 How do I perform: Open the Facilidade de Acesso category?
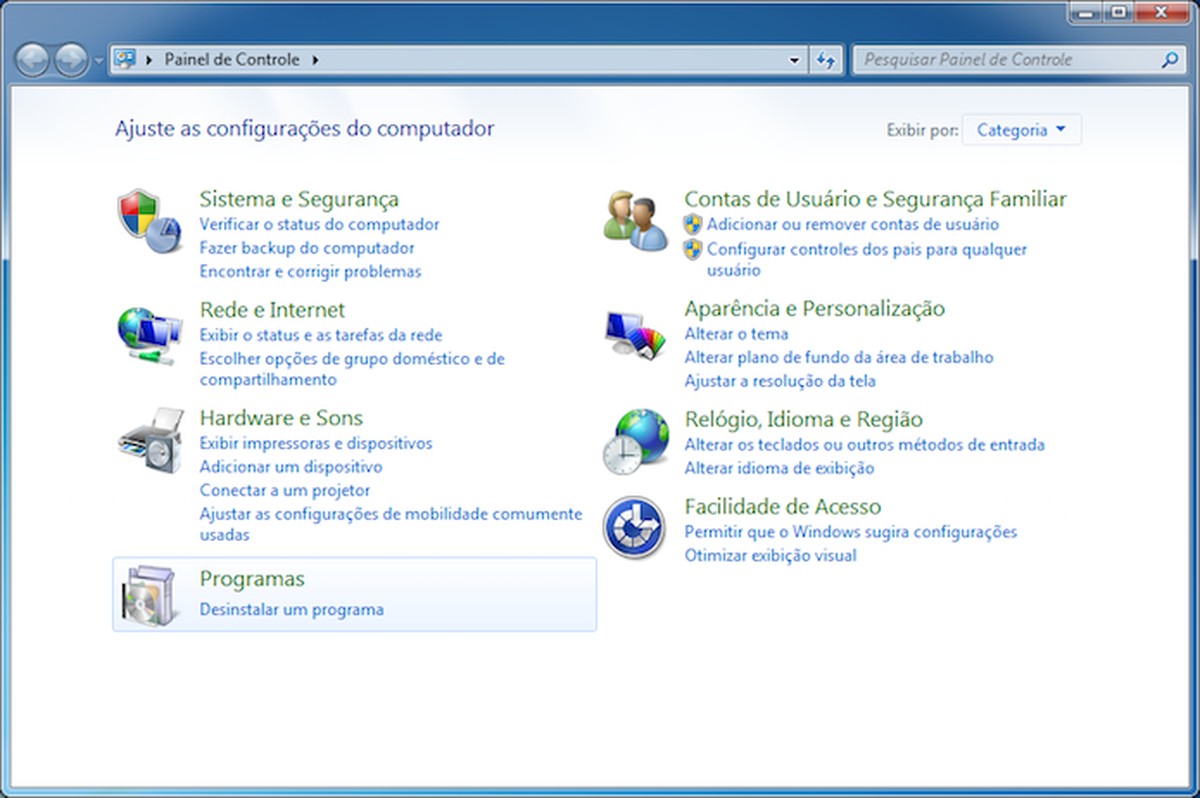[x=783, y=506]
